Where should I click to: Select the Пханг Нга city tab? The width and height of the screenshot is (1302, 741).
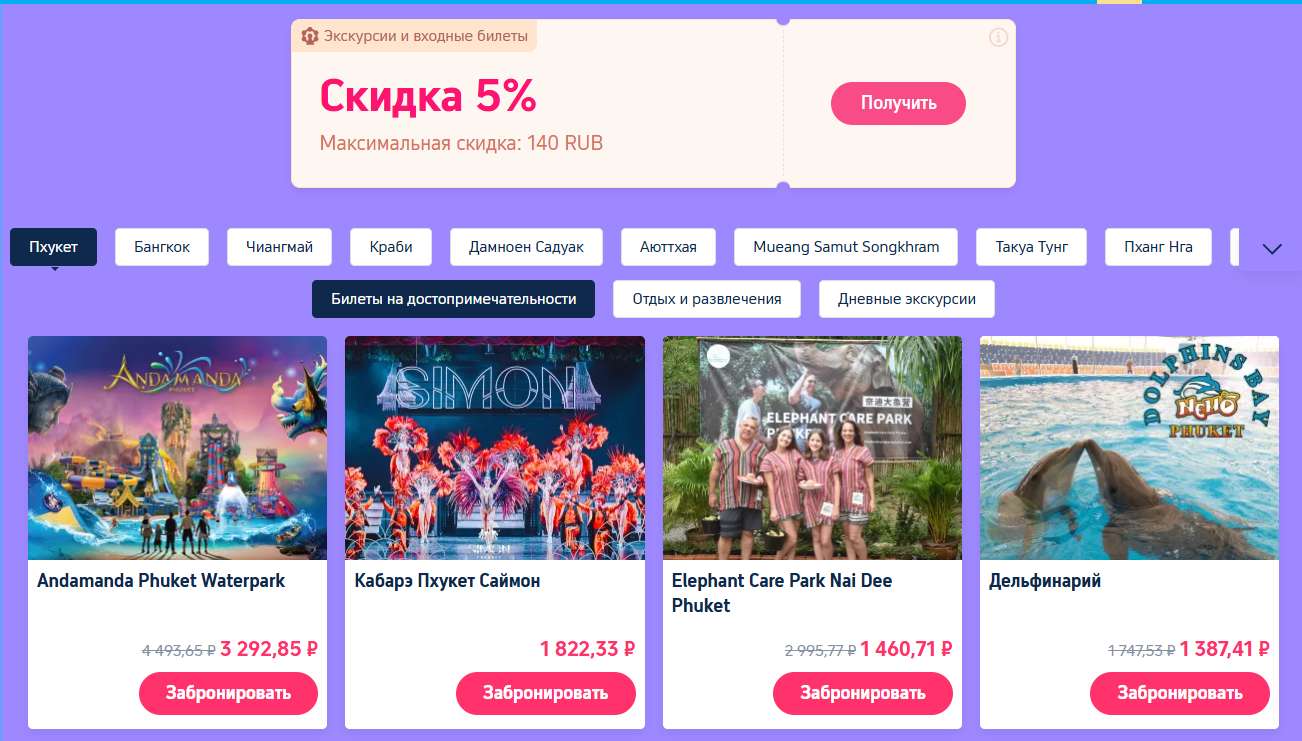click(x=1158, y=247)
